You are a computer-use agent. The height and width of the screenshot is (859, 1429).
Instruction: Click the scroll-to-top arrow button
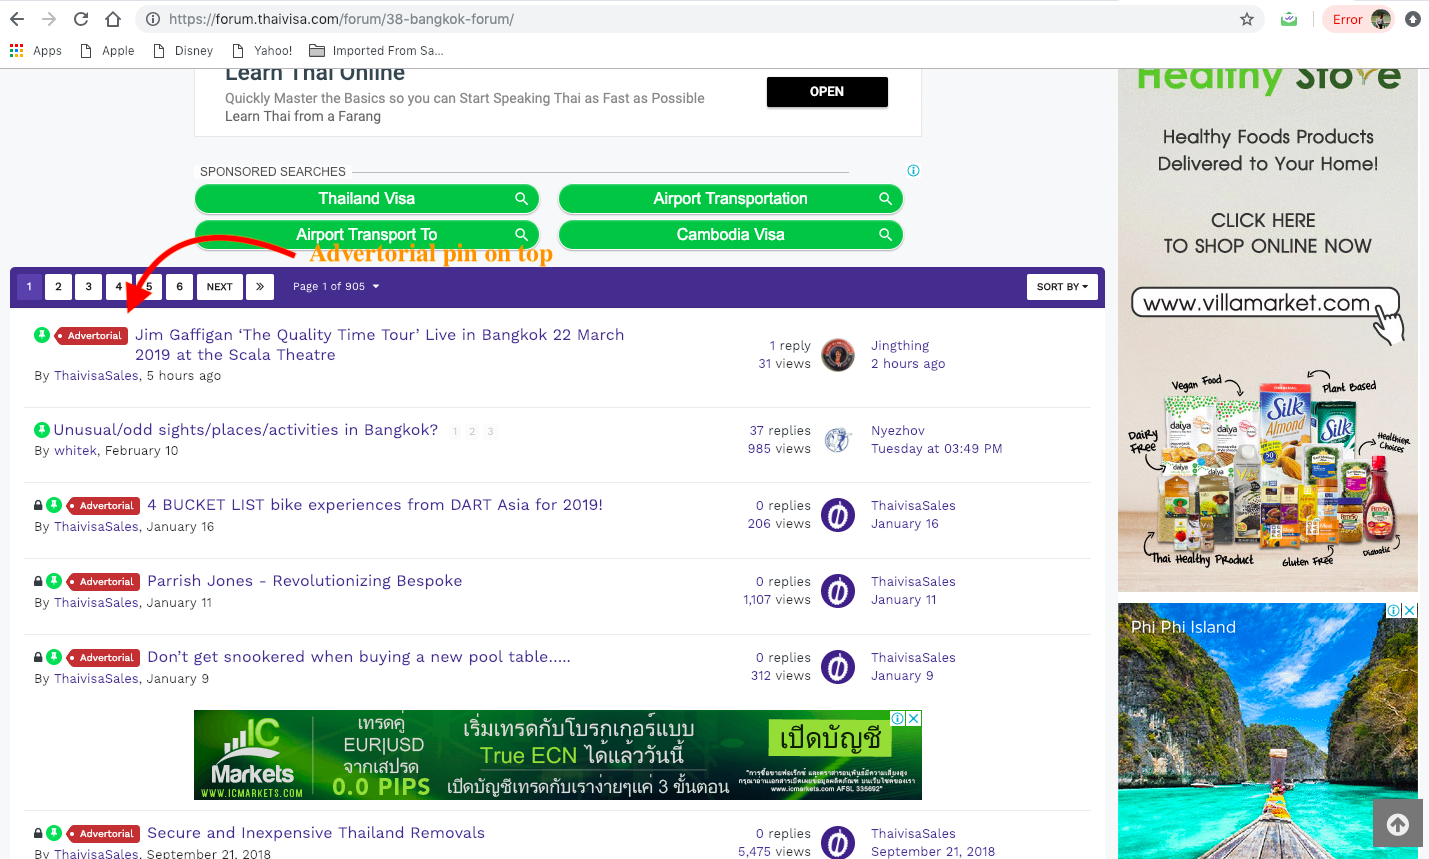coord(1398,824)
